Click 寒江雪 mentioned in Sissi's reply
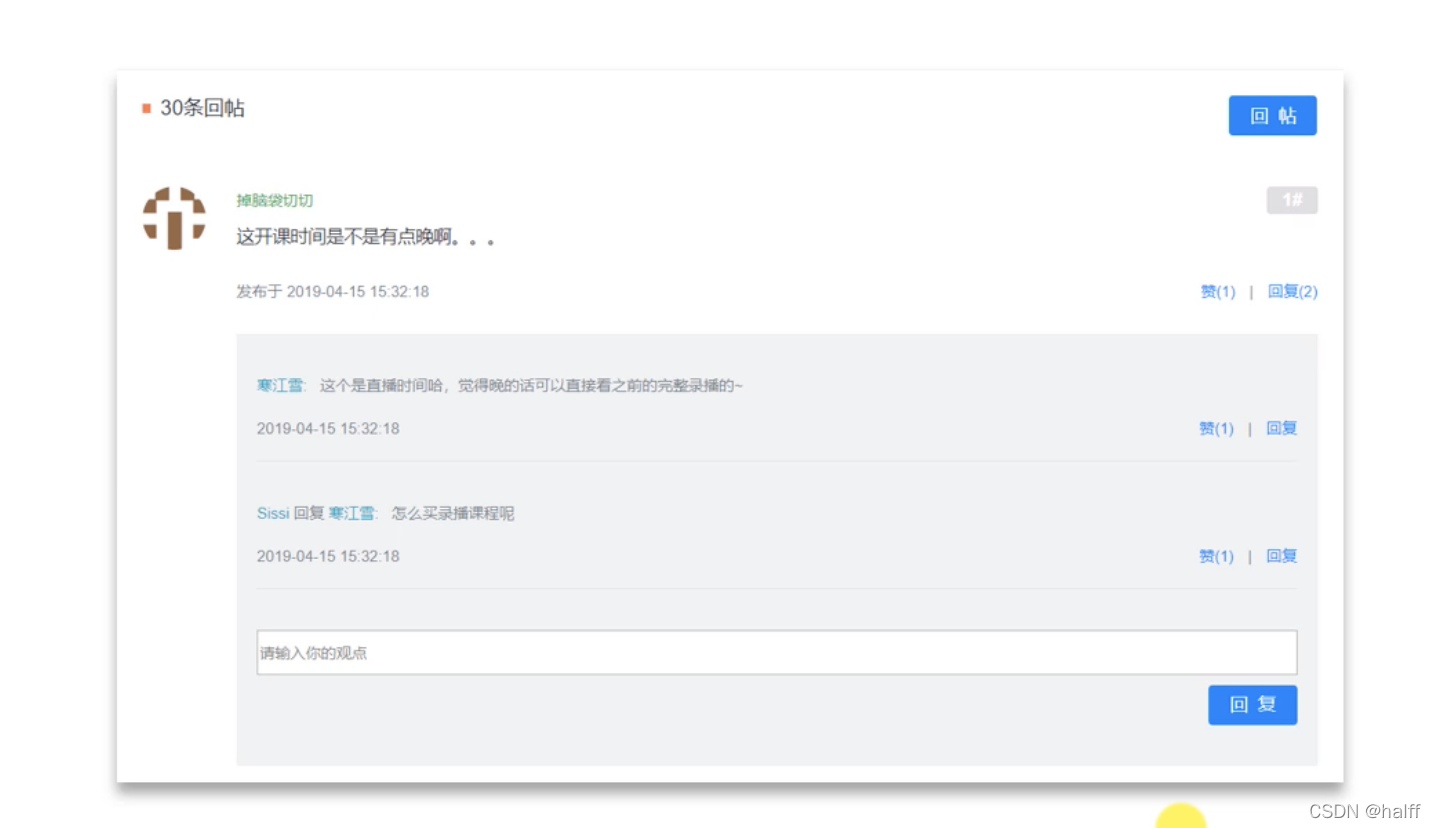 (353, 512)
